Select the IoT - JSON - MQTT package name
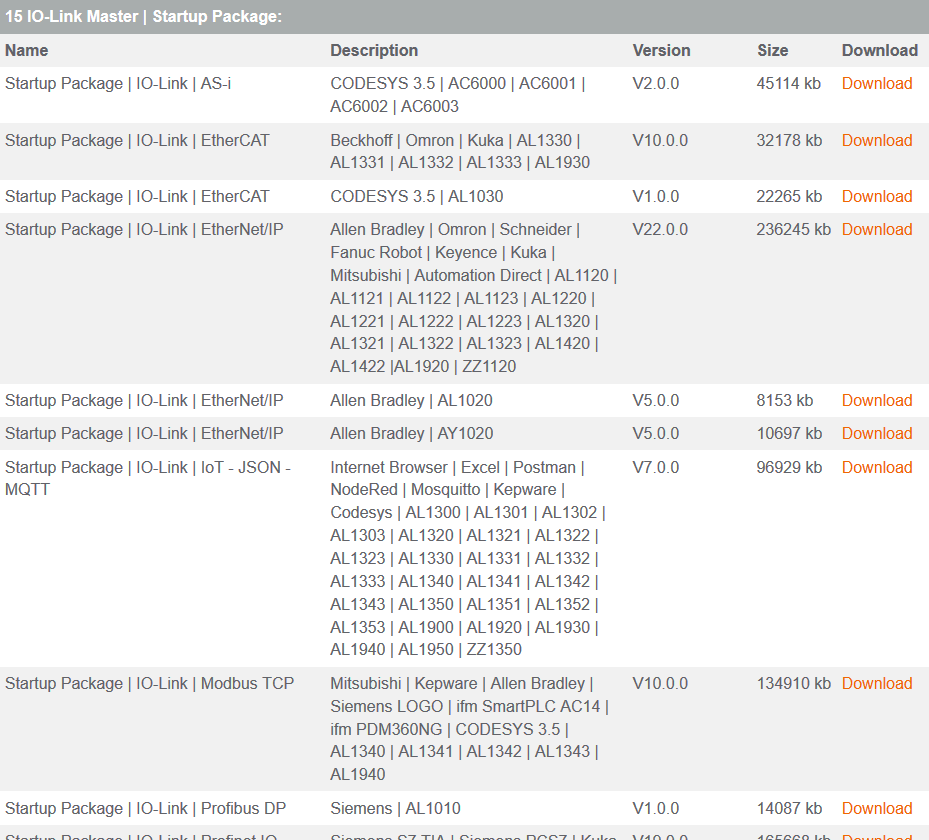929x840 pixels. [x=147, y=478]
